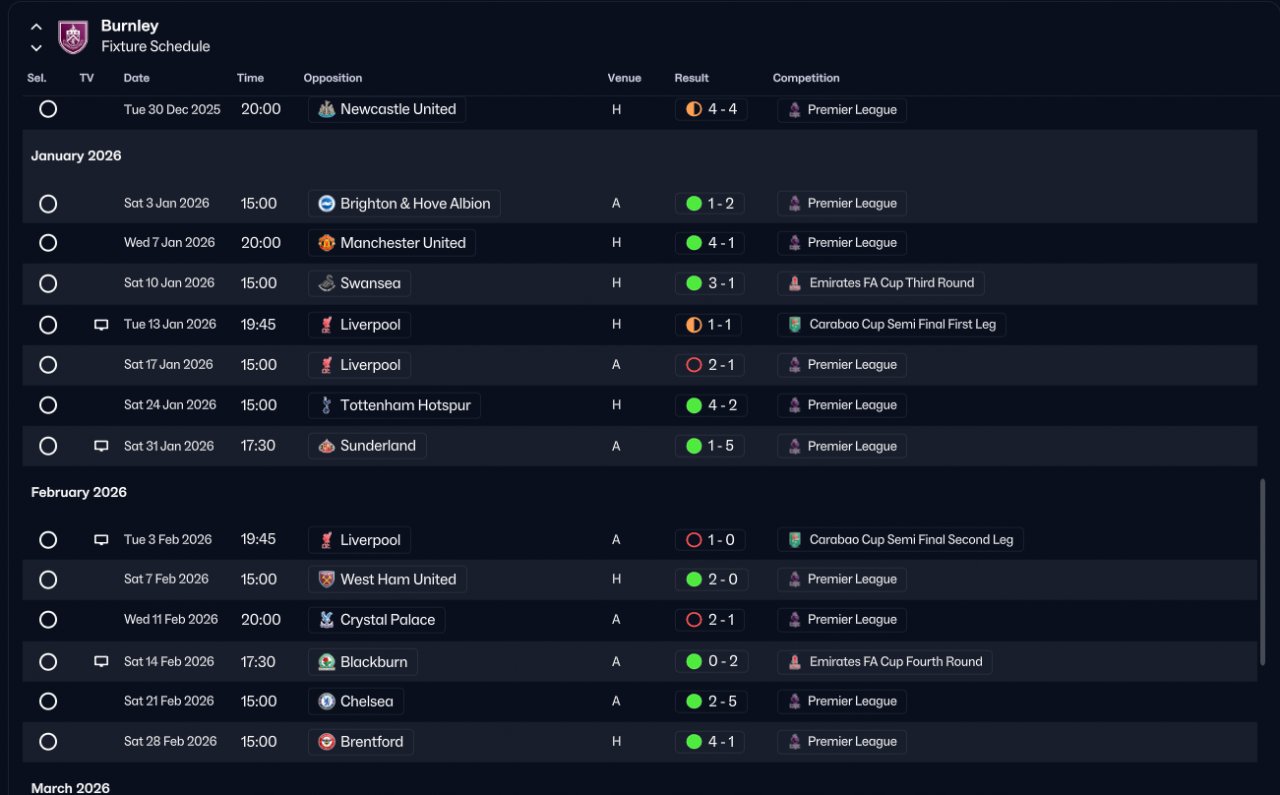
Task: Open the 4 - 4 Newcastle United result
Action: 711,110
